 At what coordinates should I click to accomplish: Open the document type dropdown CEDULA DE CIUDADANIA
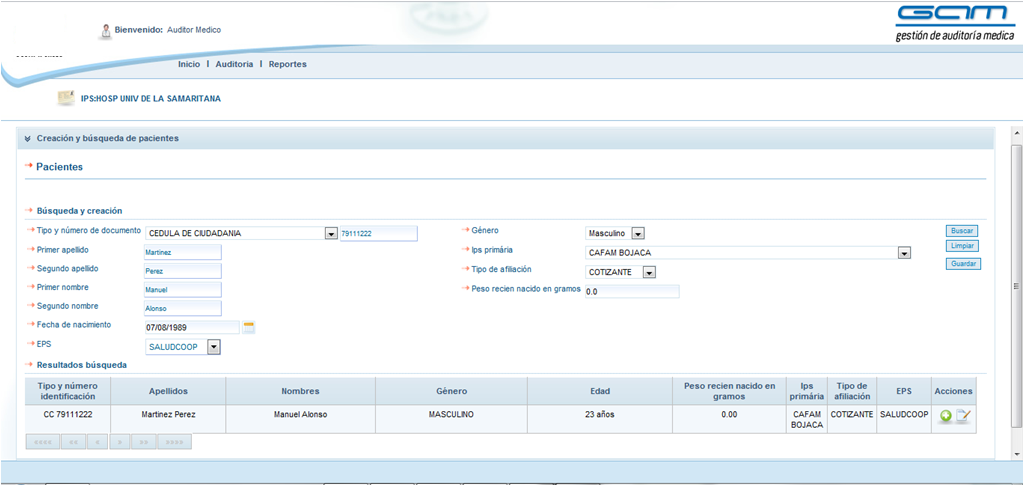[x=330, y=234]
